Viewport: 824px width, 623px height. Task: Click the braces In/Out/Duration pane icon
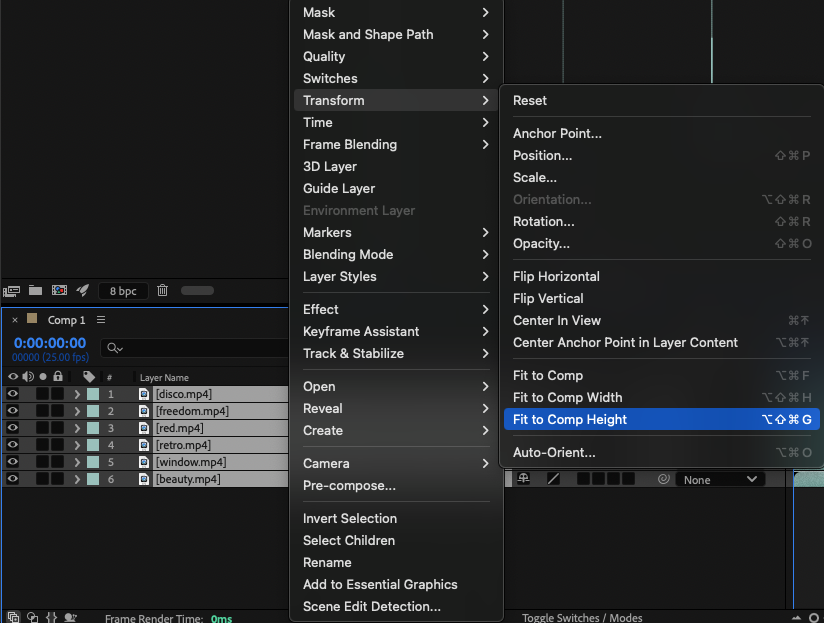(52, 617)
